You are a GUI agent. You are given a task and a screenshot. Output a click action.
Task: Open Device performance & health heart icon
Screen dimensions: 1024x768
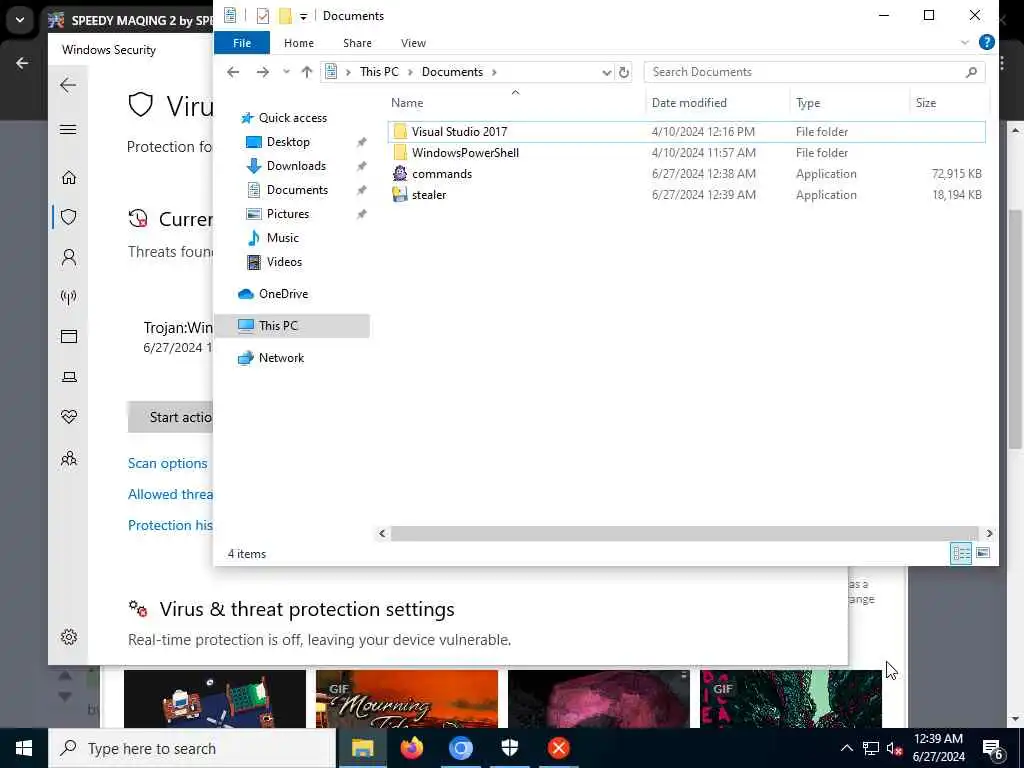(69, 417)
